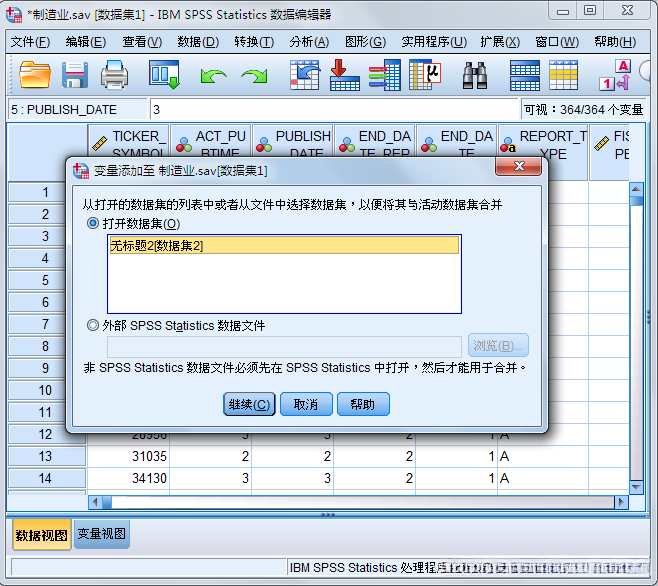Select row header 13
Screen dimensions: 658x586
pos(47,456)
